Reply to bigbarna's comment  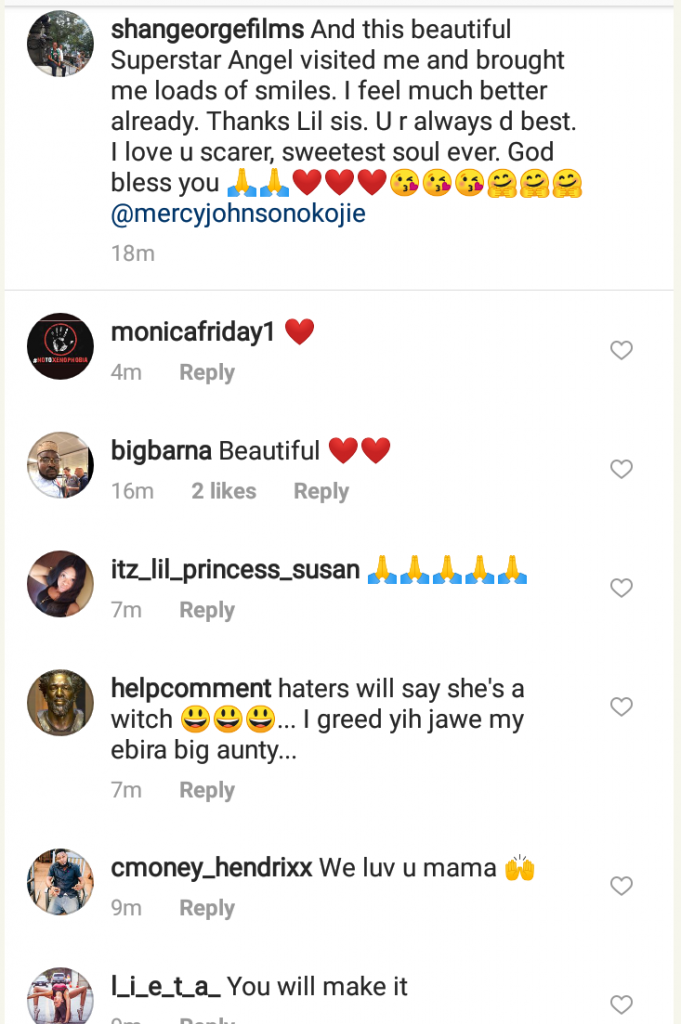pyautogui.click(x=321, y=492)
